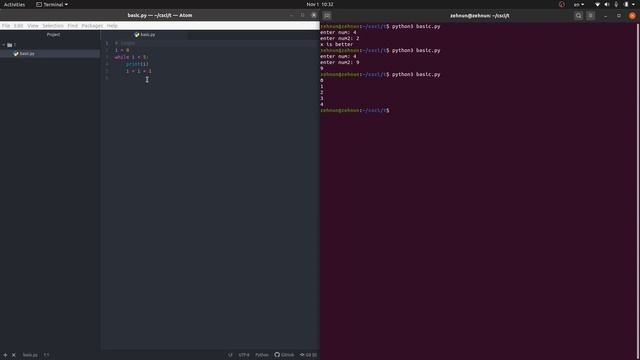
Task: Open the en input language dropdown
Action: click(x=579, y=4)
